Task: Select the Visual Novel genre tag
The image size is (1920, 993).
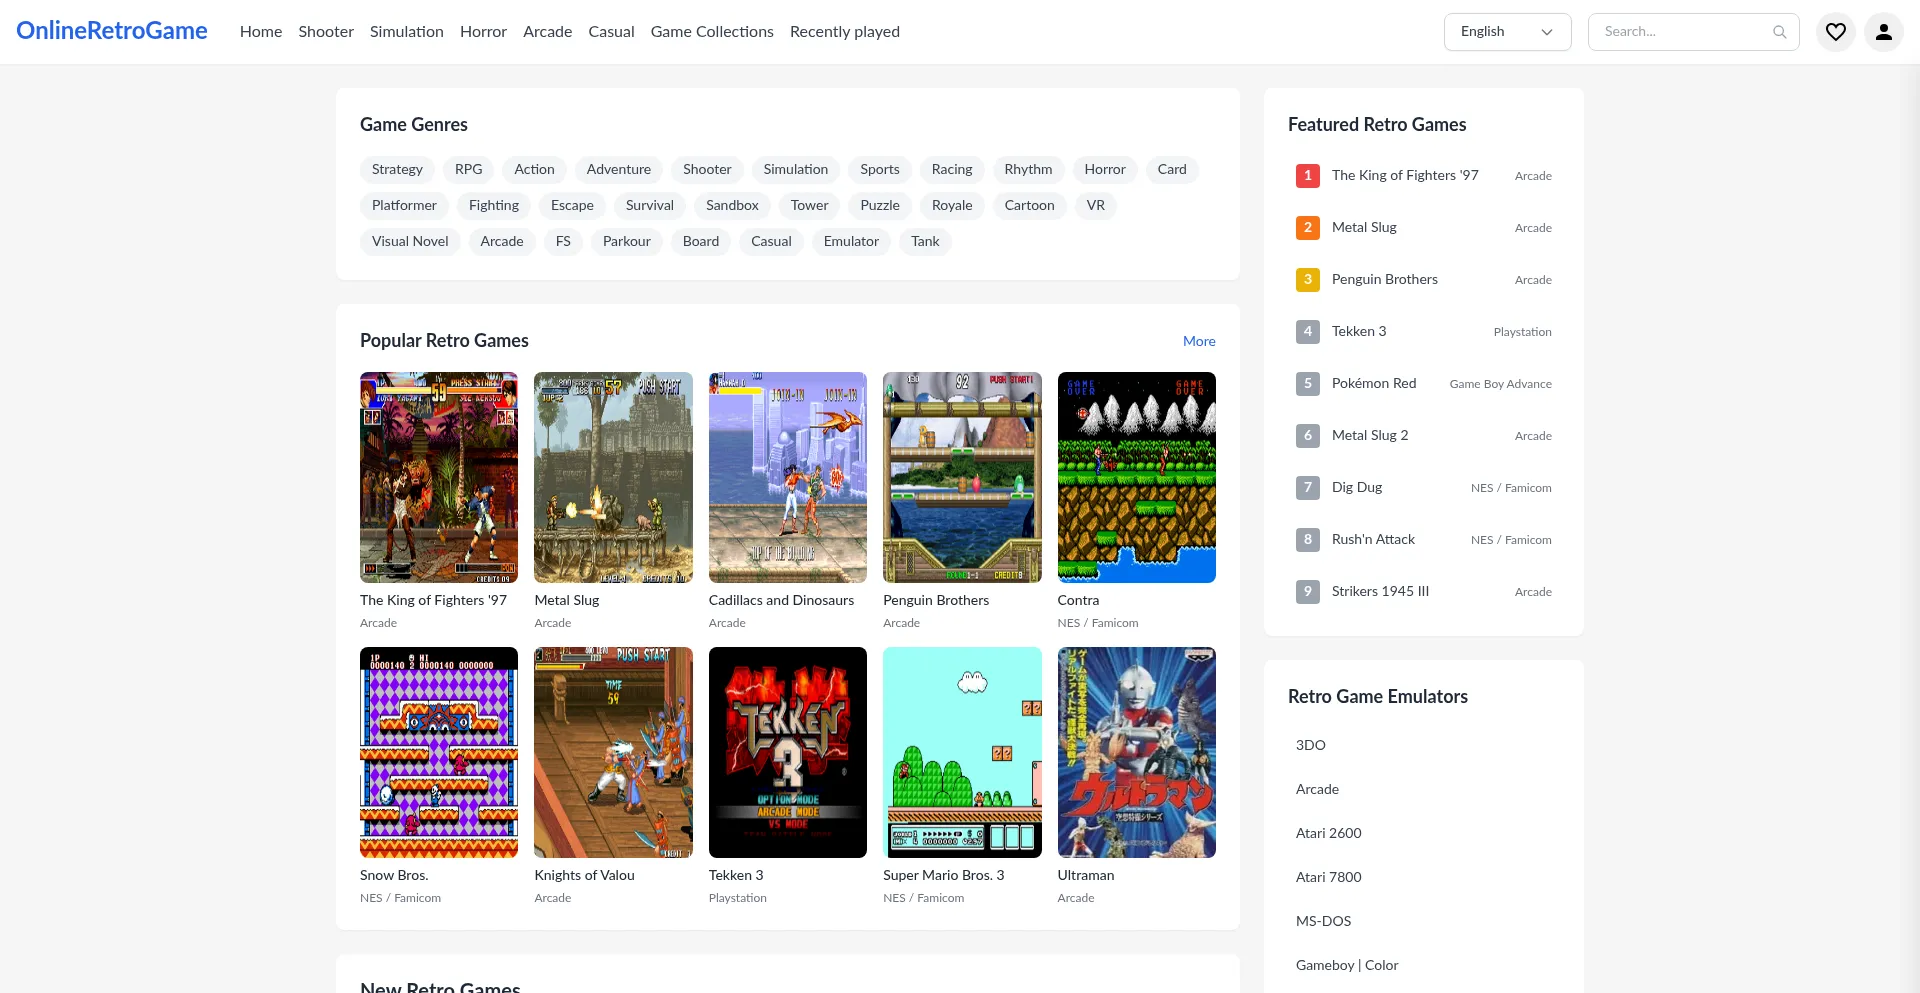Action: 410,242
